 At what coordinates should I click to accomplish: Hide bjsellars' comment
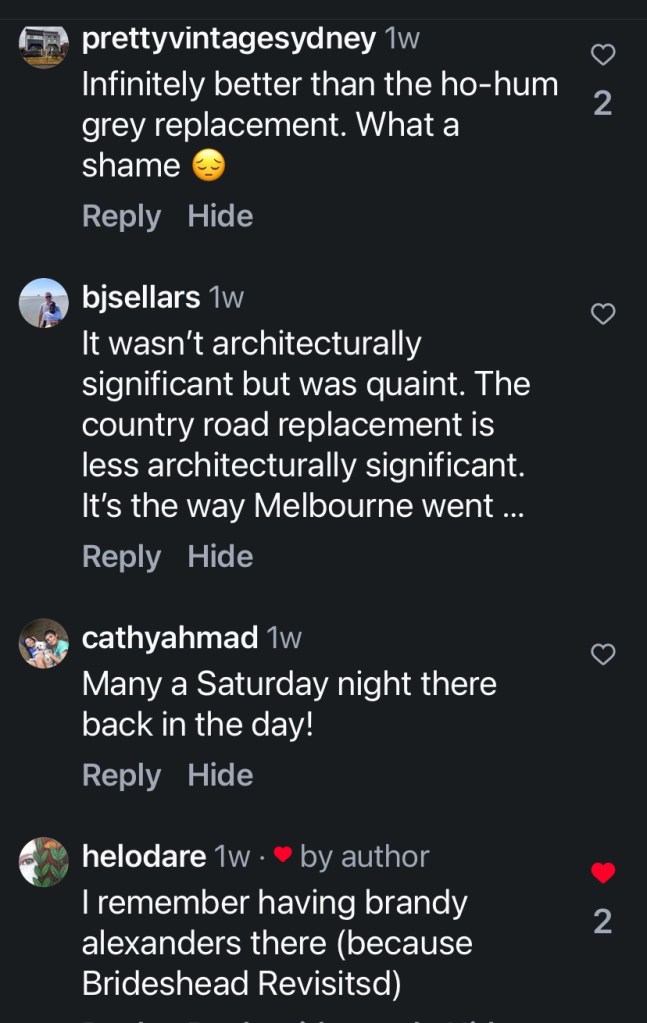(220, 556)
